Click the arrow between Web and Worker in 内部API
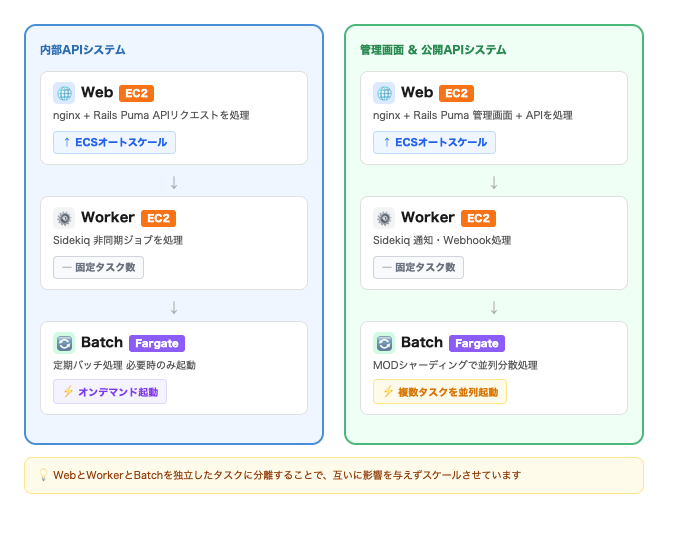The width and height of the screenshot is (691, 541). [x=174, y=182]
